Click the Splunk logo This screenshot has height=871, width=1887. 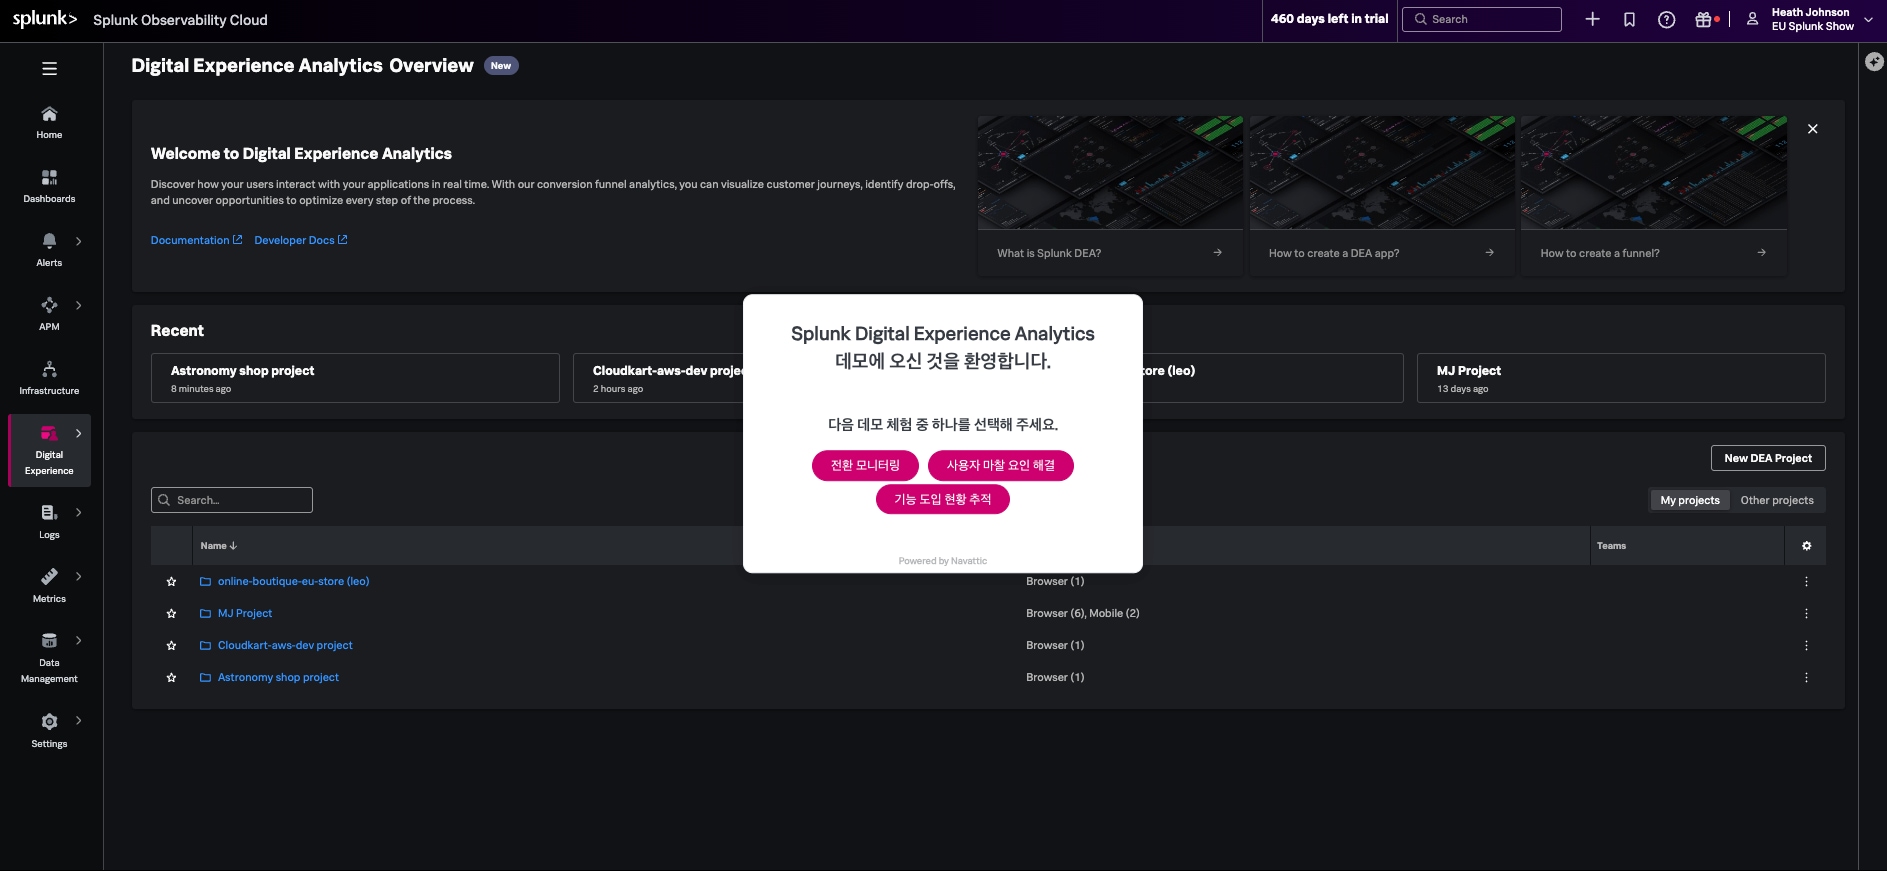45,19
